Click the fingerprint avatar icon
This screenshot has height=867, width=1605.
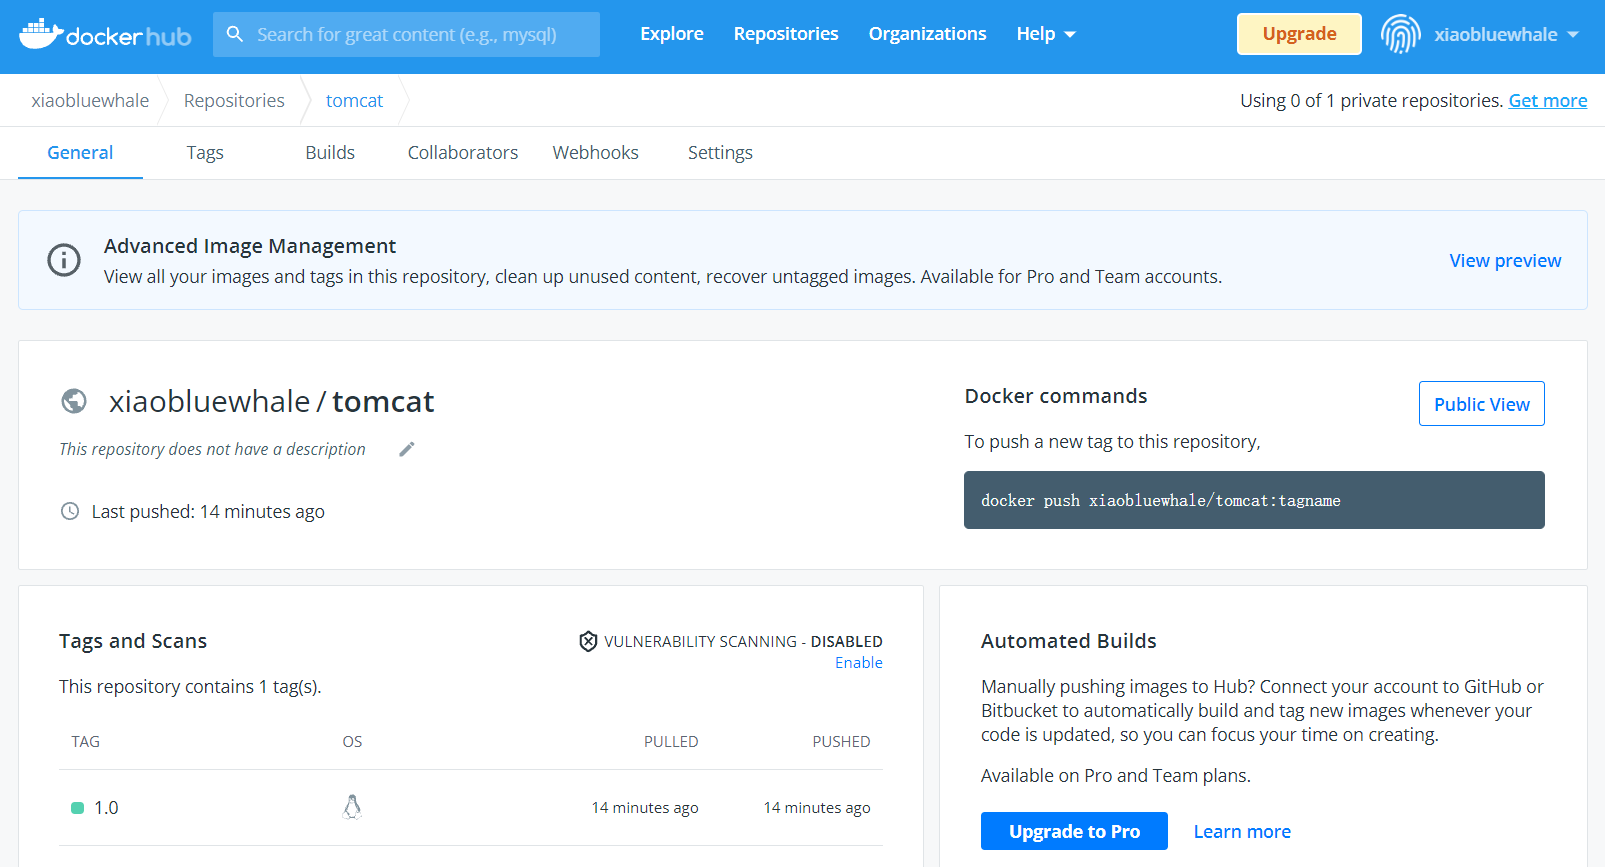tap(1400, 34)
